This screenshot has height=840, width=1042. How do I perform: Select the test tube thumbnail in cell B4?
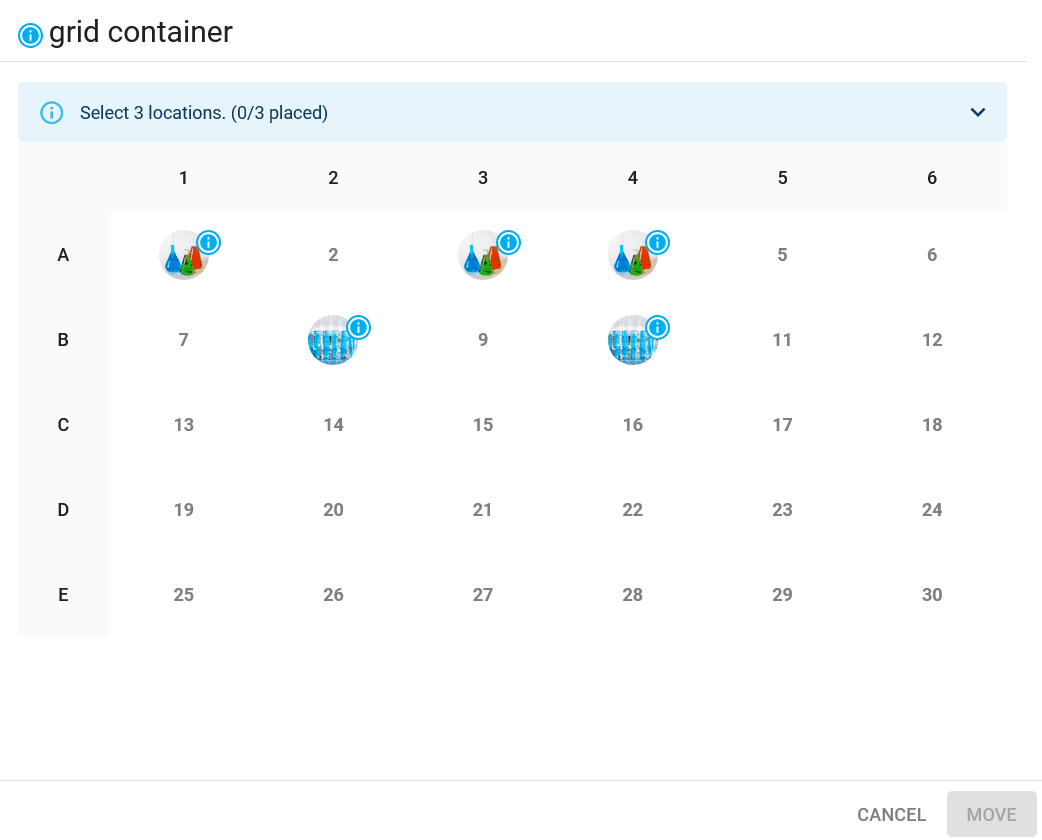coord(633,340)
